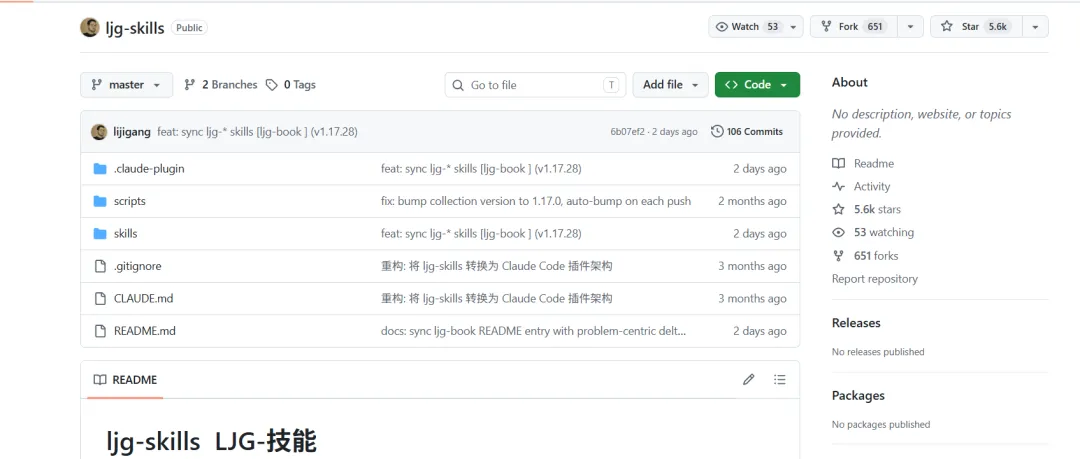1080x459 pixels.
Task: Click the eye icon on Watch button
Action: pyautogui.click(x=722, y=27)
